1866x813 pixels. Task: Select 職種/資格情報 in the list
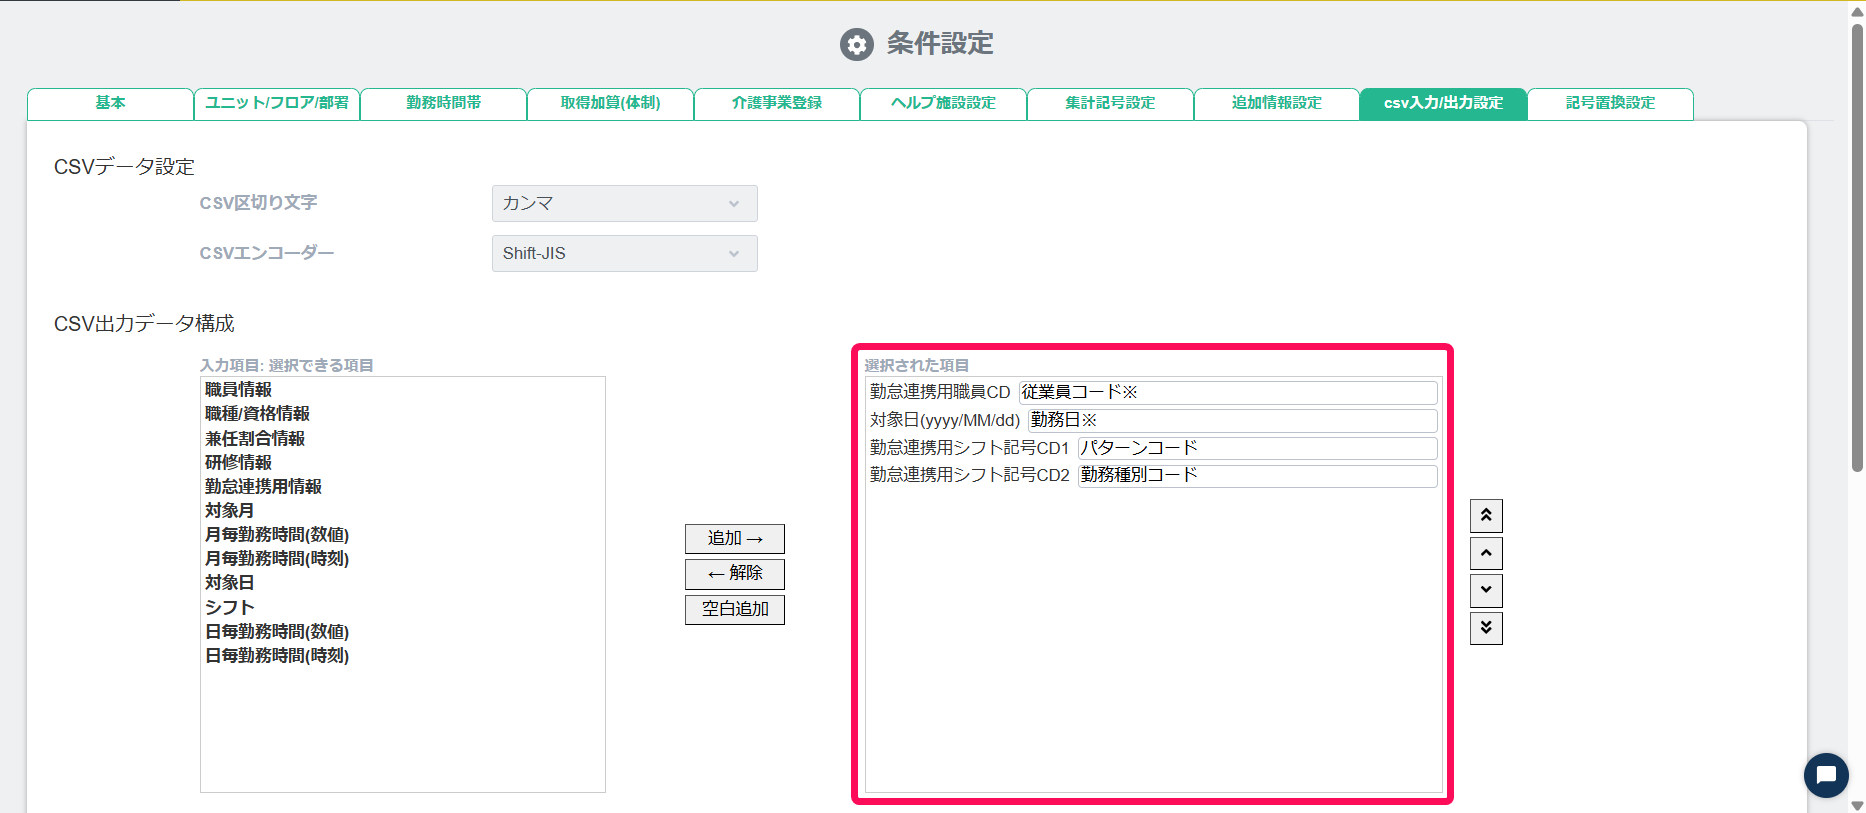257,414
